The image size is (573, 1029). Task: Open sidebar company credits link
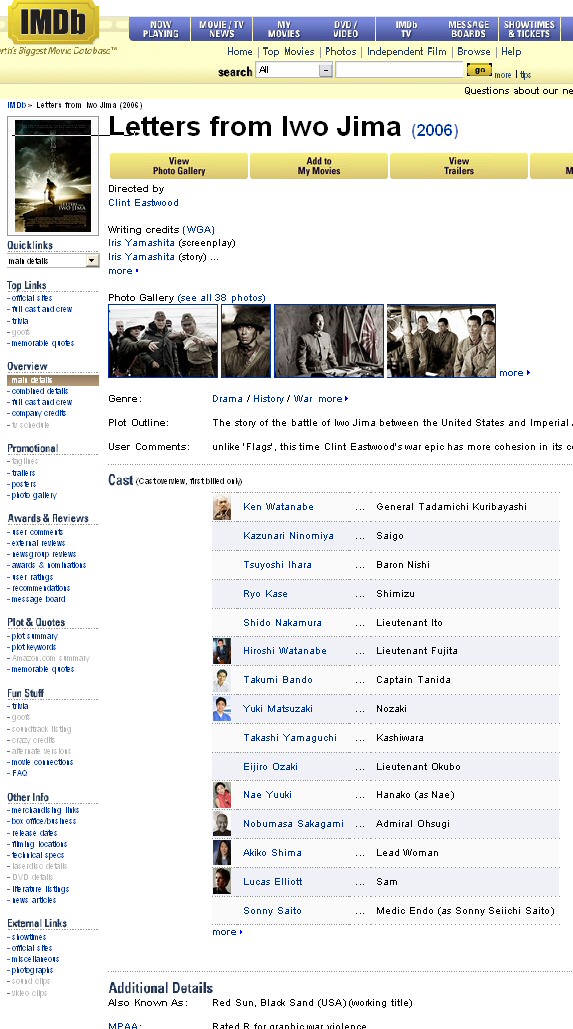click(39, 413)
